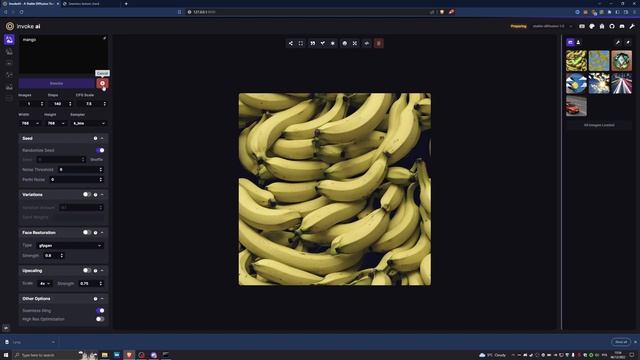Open the Height dropdown
This screenshot has width=640, height=360.
56,123
